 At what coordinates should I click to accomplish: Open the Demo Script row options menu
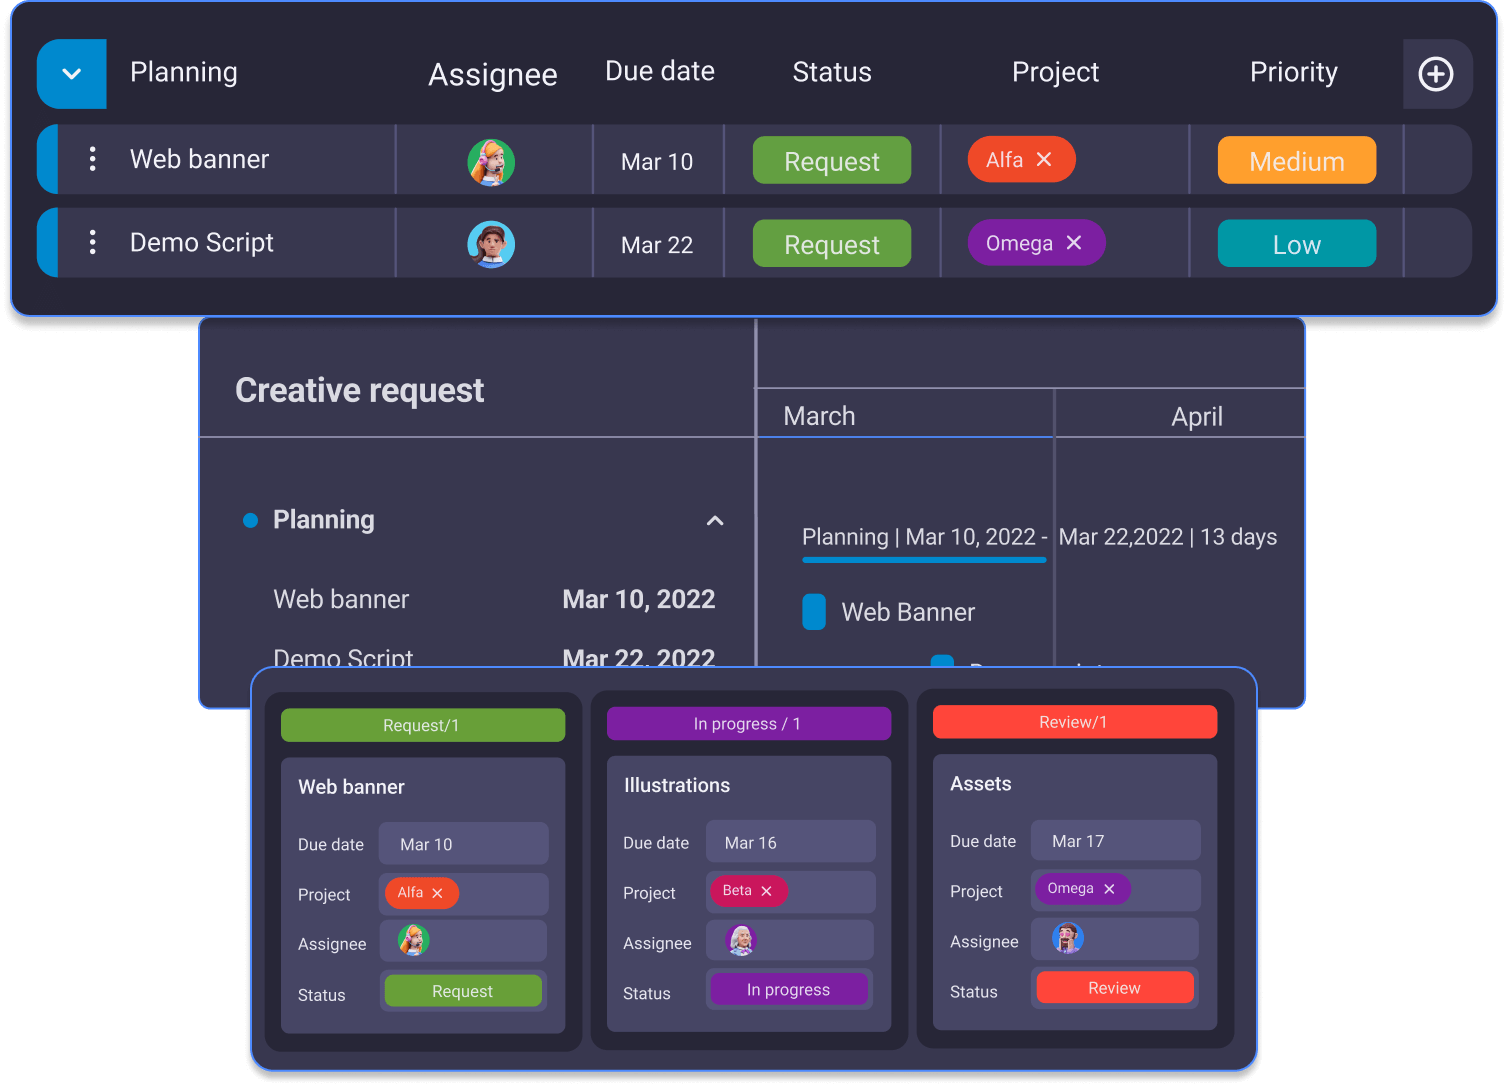(x=93, y=242)
